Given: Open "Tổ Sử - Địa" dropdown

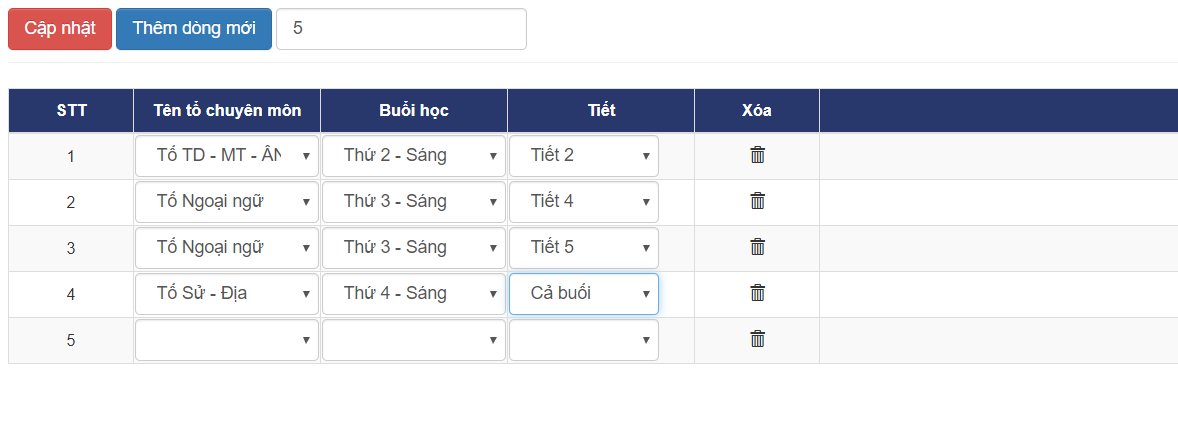Looking at the screenshot, I should click(227, 294).
